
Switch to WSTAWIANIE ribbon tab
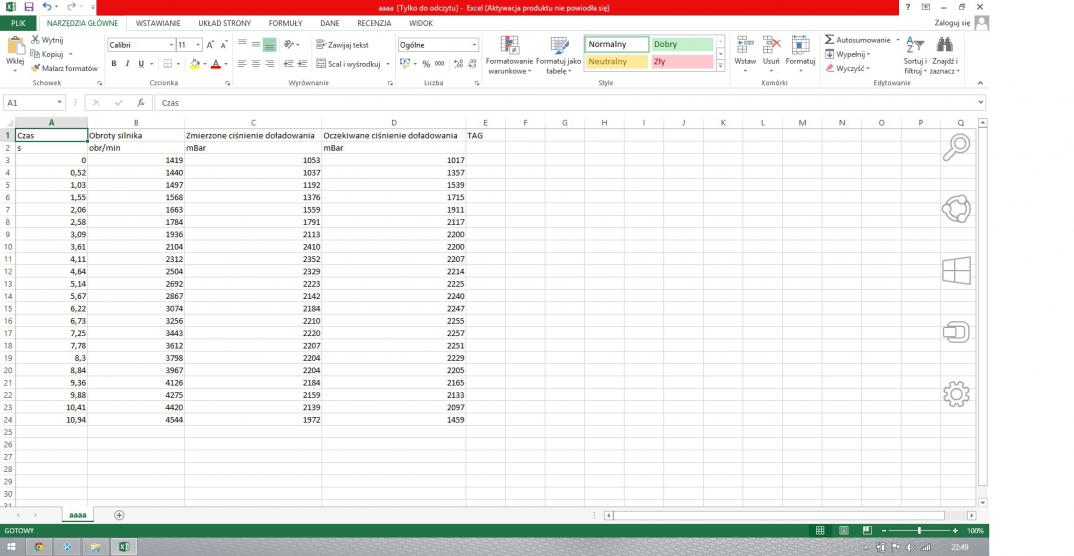[x=158, y=23]
